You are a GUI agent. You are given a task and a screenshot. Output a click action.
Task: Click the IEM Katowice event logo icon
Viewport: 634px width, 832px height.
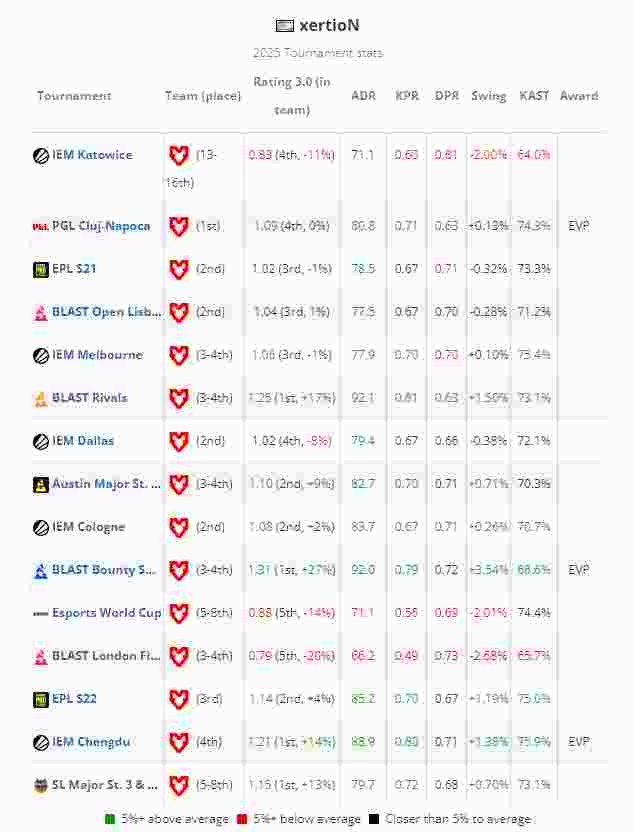pyautogui.click(x=40, y=155)
